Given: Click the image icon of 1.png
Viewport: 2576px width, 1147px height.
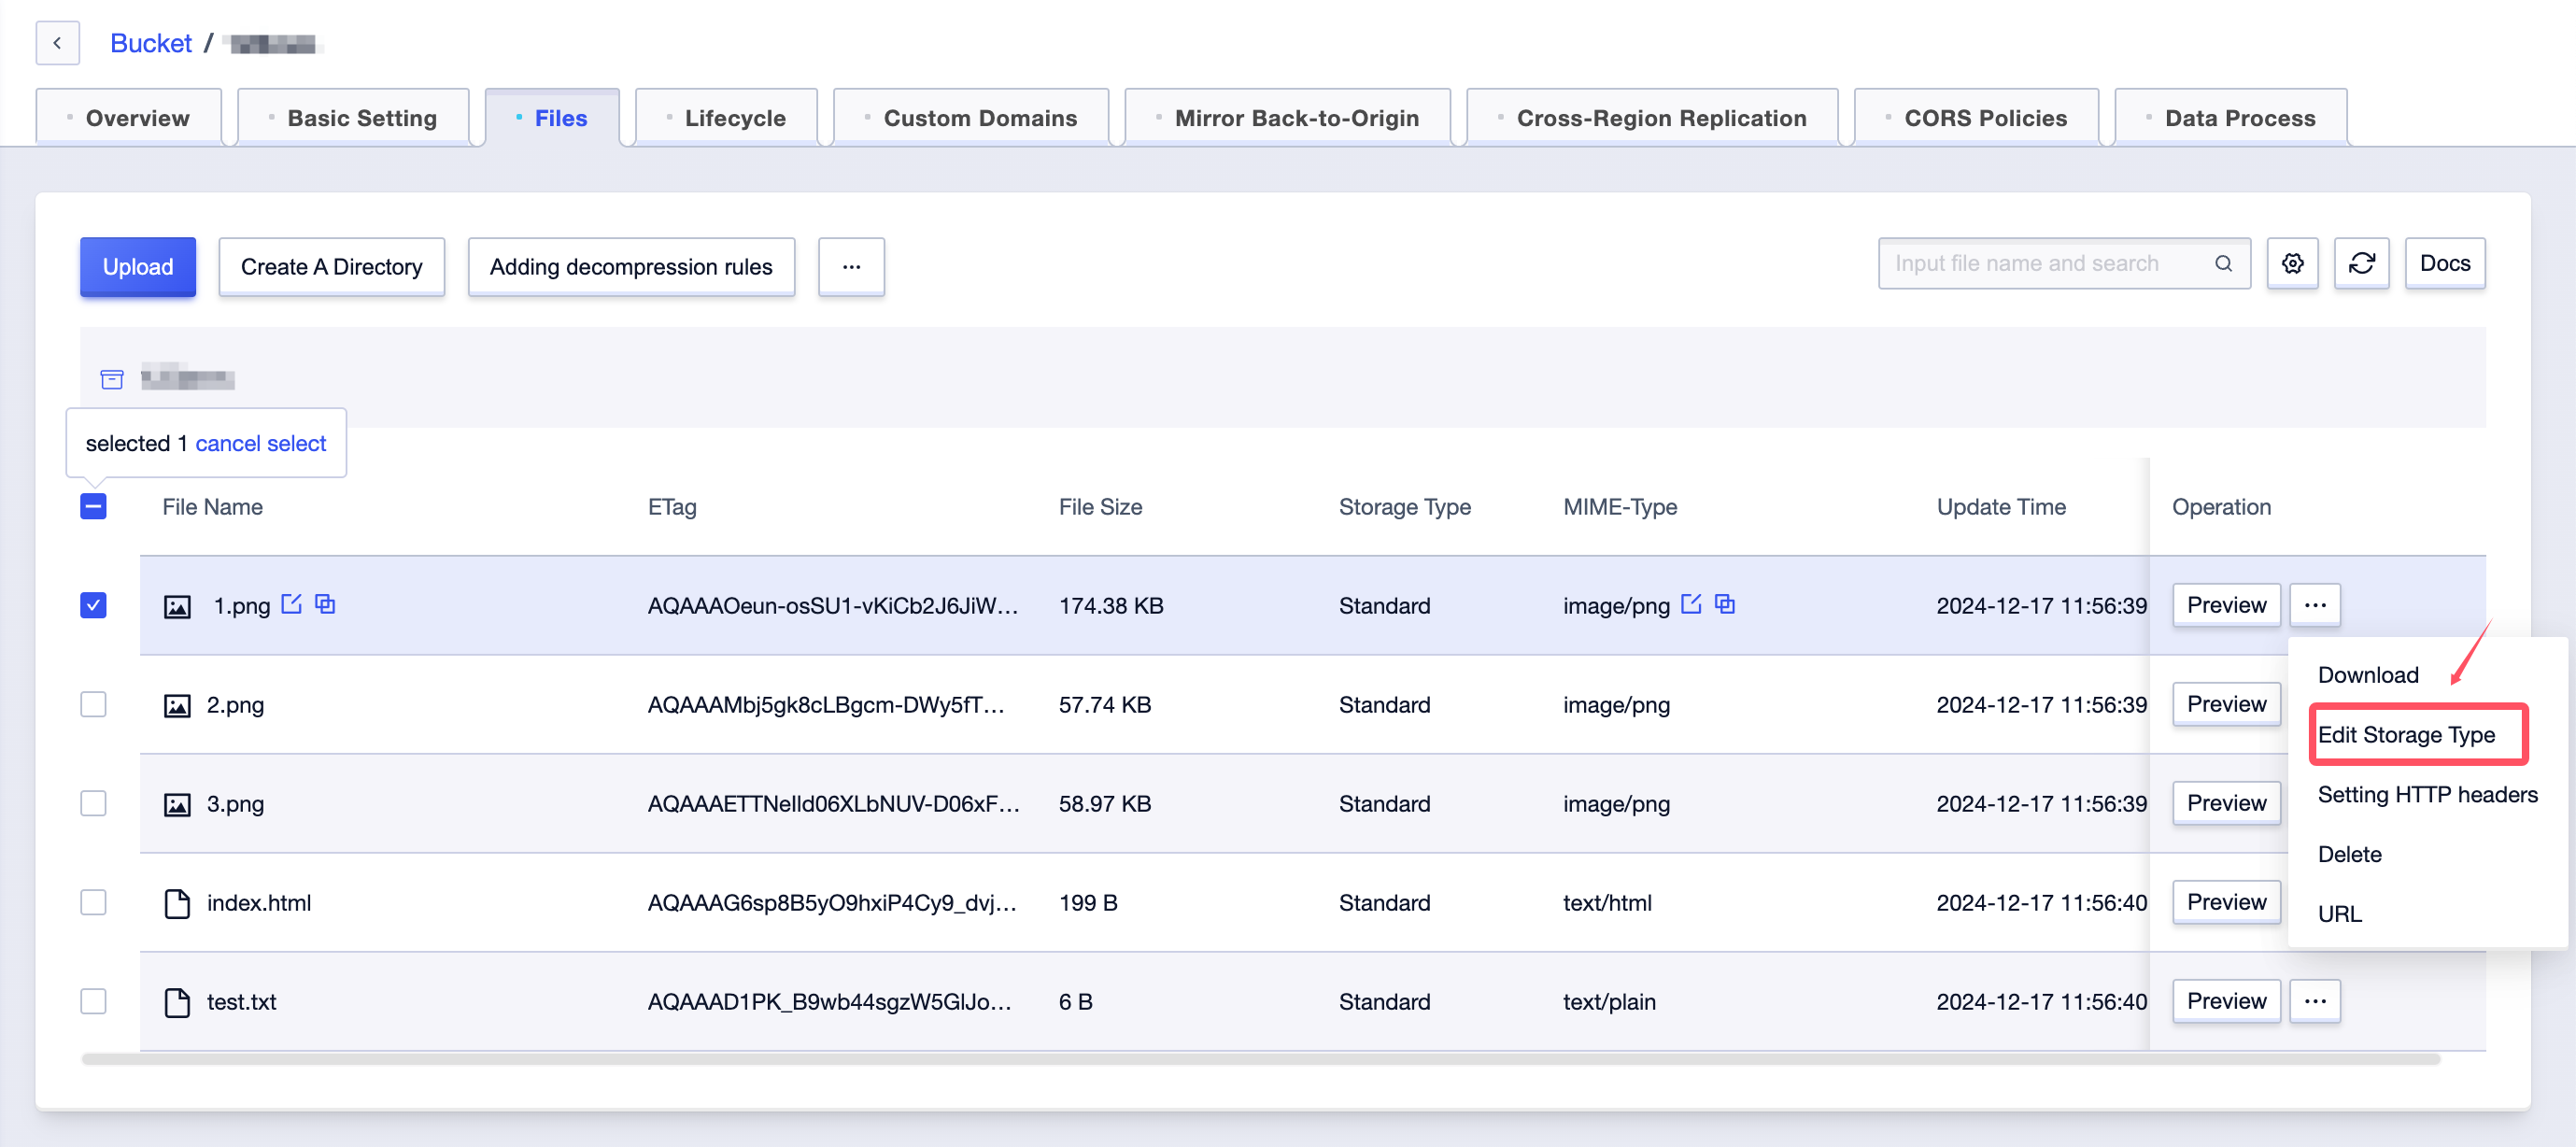Looking at the screenshot, I should pyautogui.click(x=177, y=606).
